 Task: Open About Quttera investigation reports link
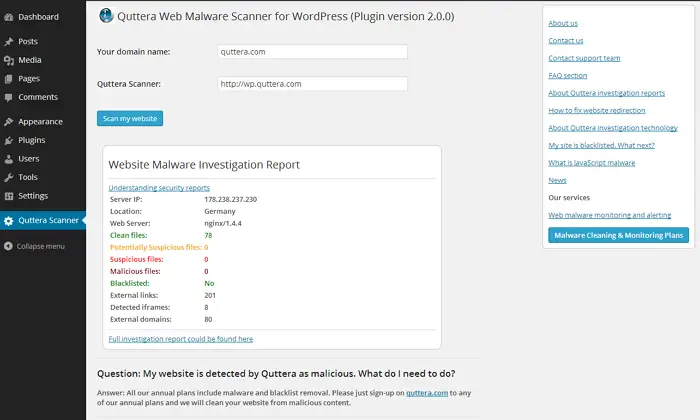pyautogui.click(x=606, y=93)
